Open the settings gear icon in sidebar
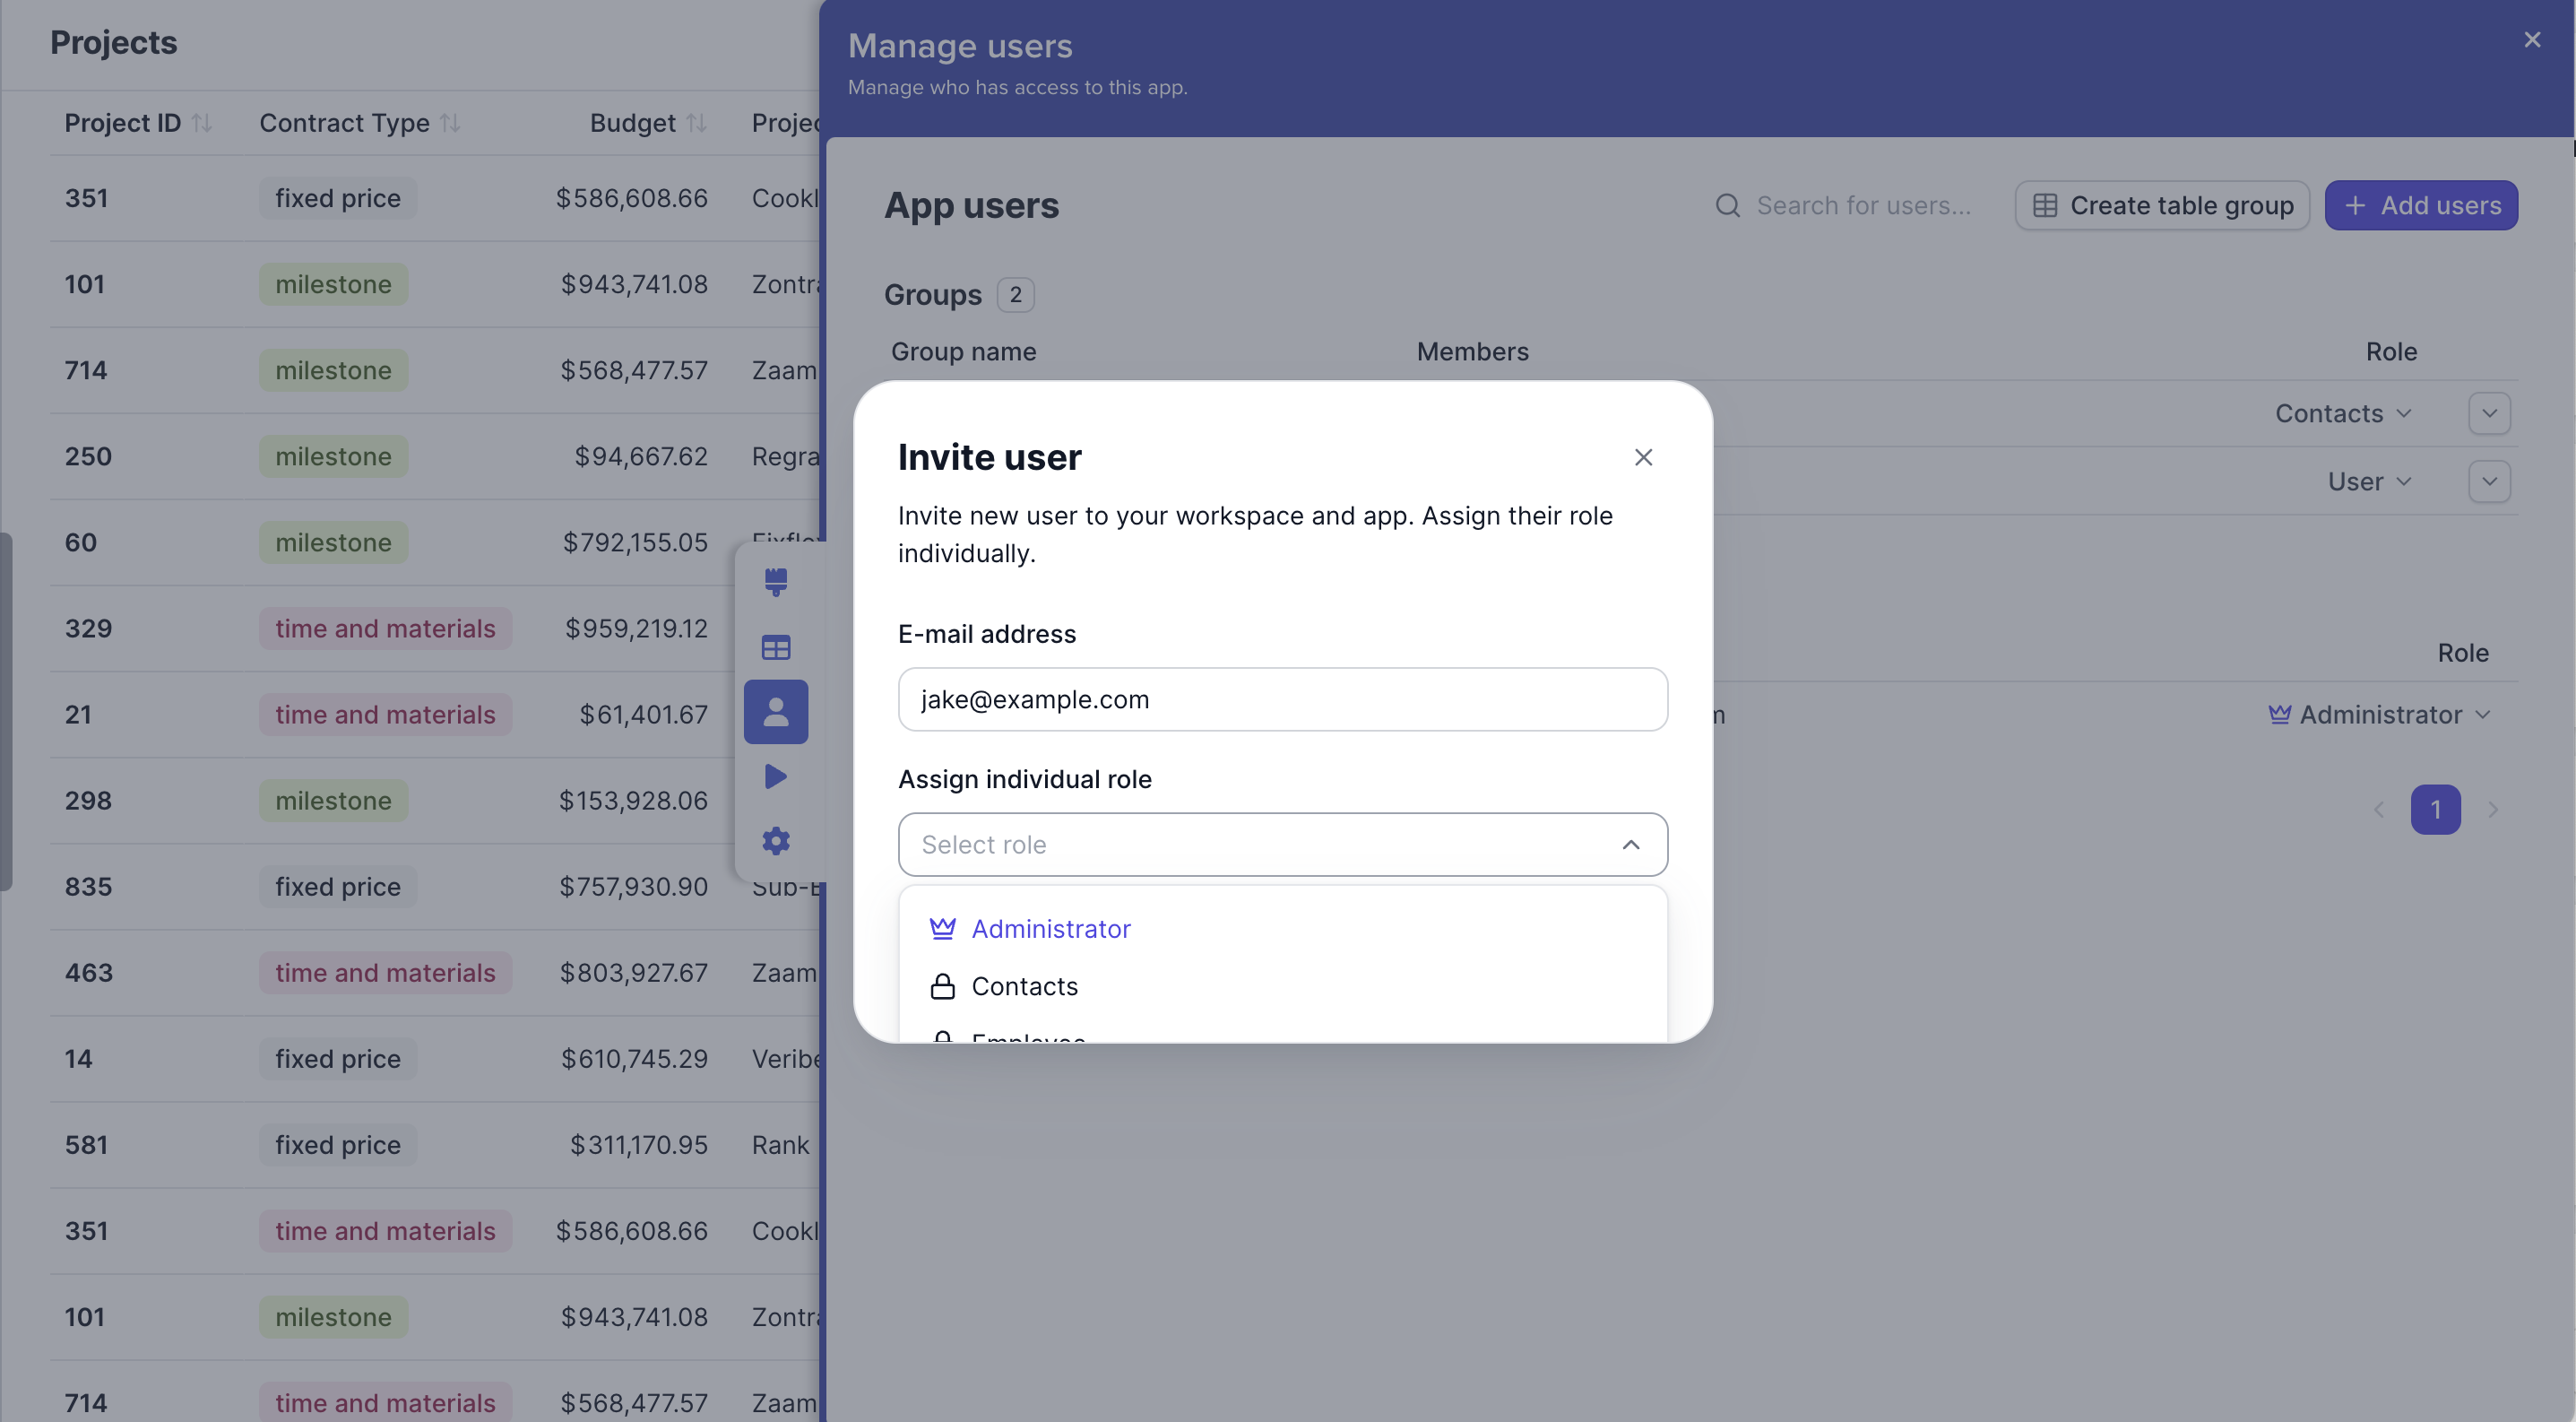Screen dimensions: 2576x1422 (775, 841)
